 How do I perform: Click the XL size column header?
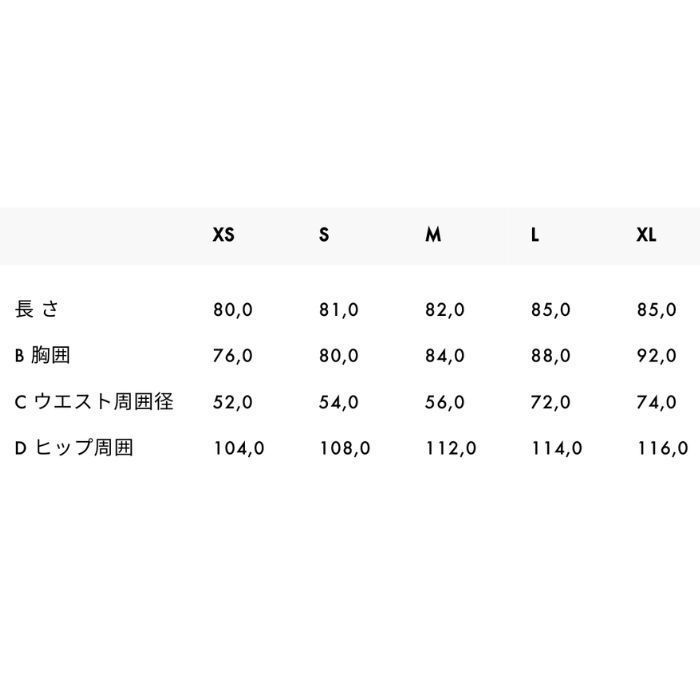tap(646, 234)
